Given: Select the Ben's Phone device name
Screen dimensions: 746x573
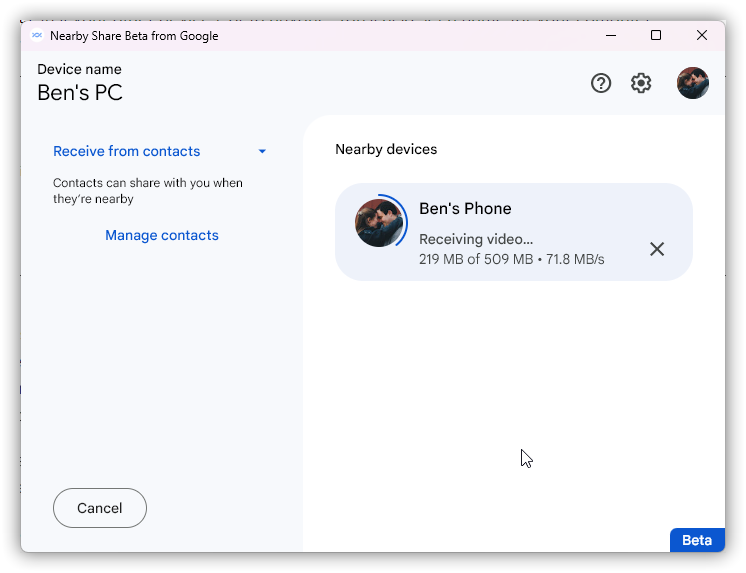Looking at the screenshot, I should click(465, 208).
